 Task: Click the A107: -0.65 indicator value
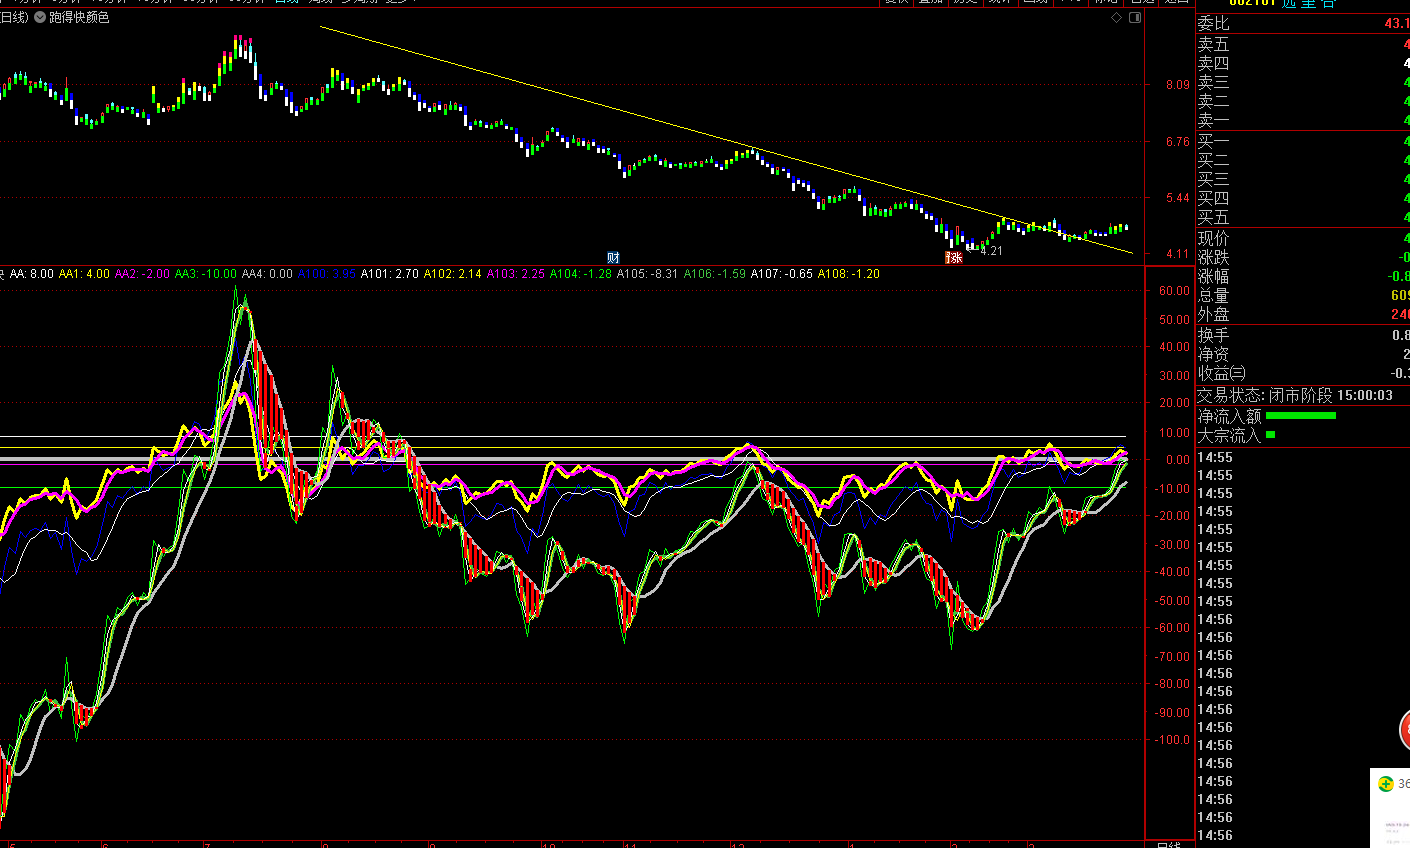pyautogui.click(x=782, y=273)
